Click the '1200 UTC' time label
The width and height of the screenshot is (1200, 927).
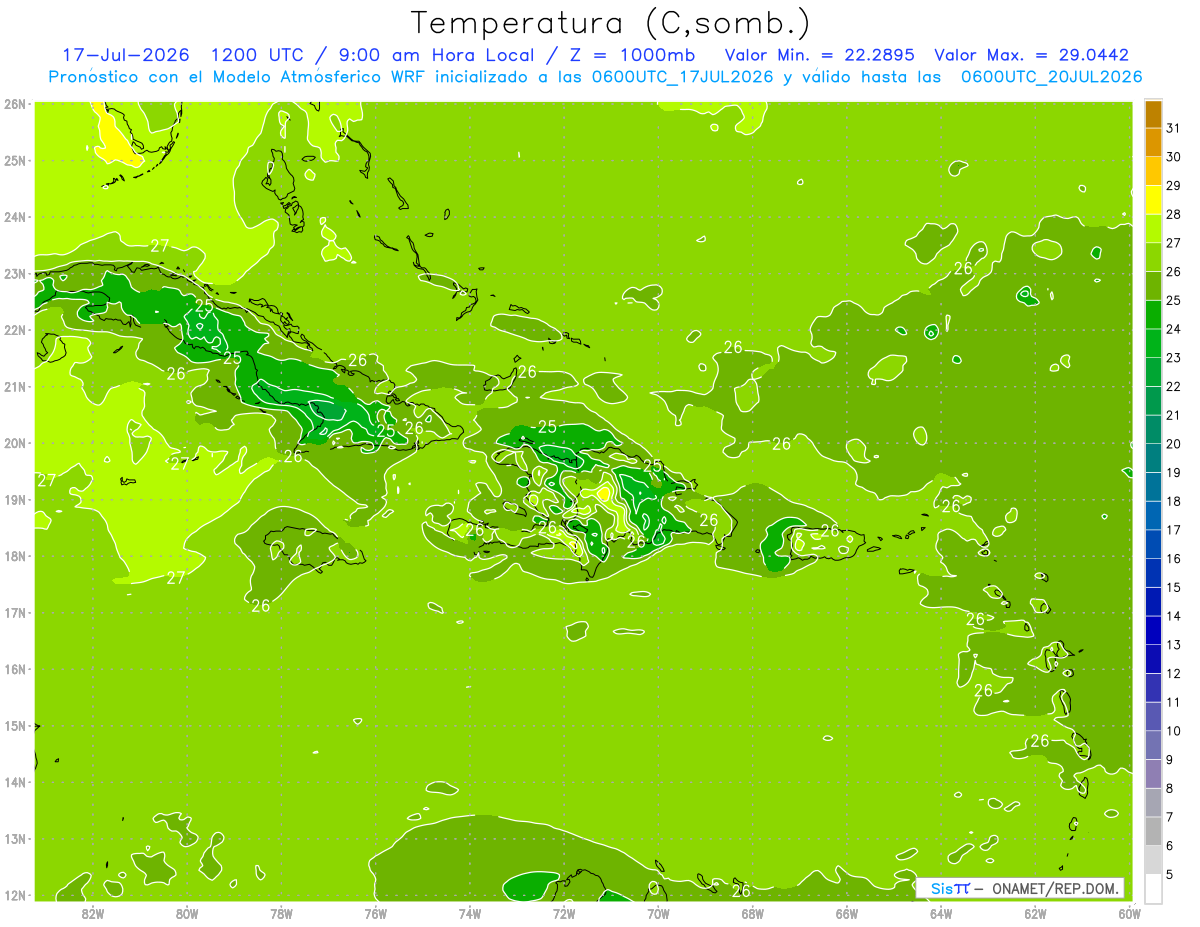[258, 55]
